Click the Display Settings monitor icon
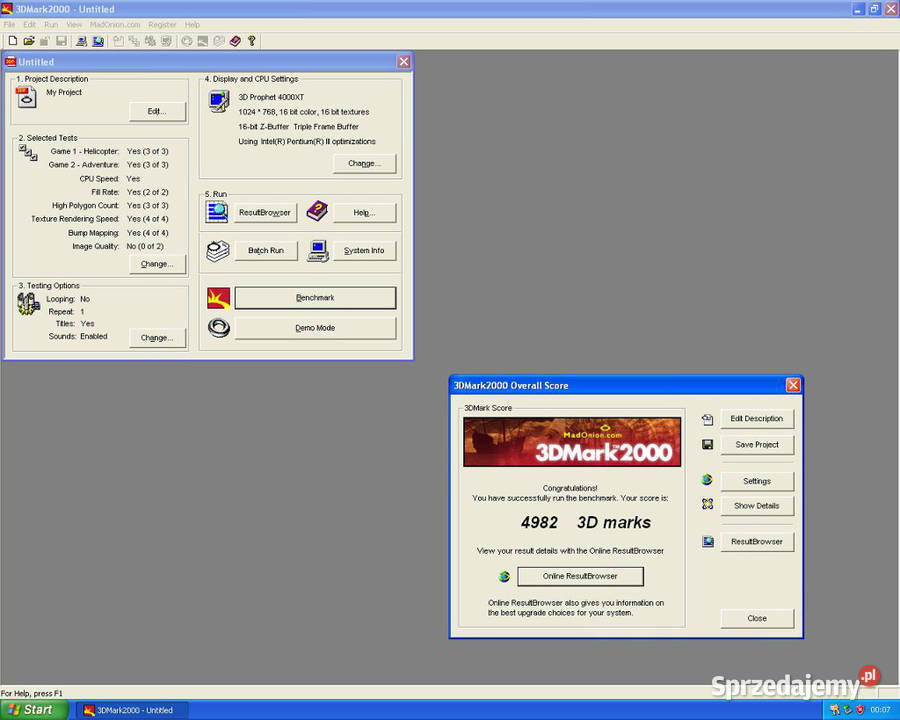Viewport: 900px width, 720px height. pyautogui.click(x=219, y=100)
